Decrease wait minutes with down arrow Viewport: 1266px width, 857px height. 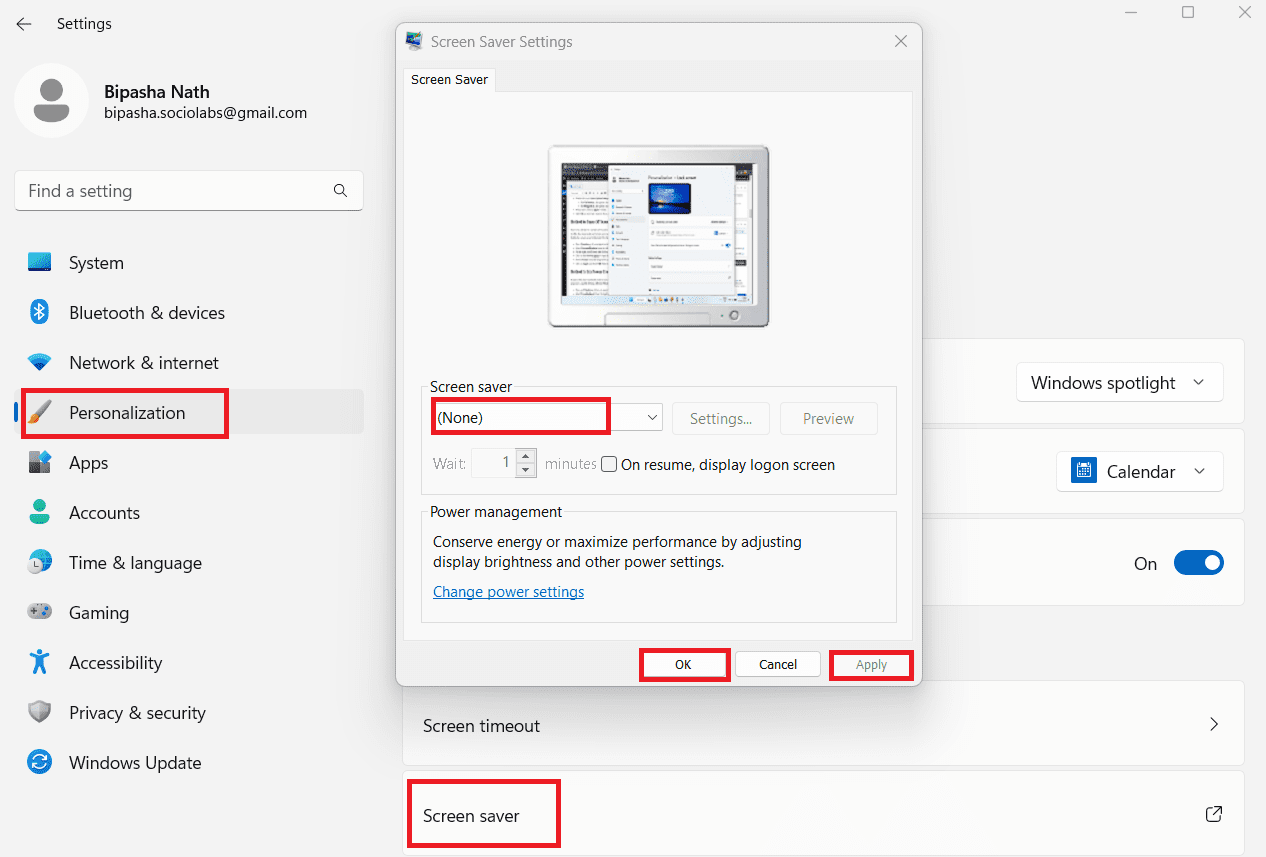click(x=527, y=470)
